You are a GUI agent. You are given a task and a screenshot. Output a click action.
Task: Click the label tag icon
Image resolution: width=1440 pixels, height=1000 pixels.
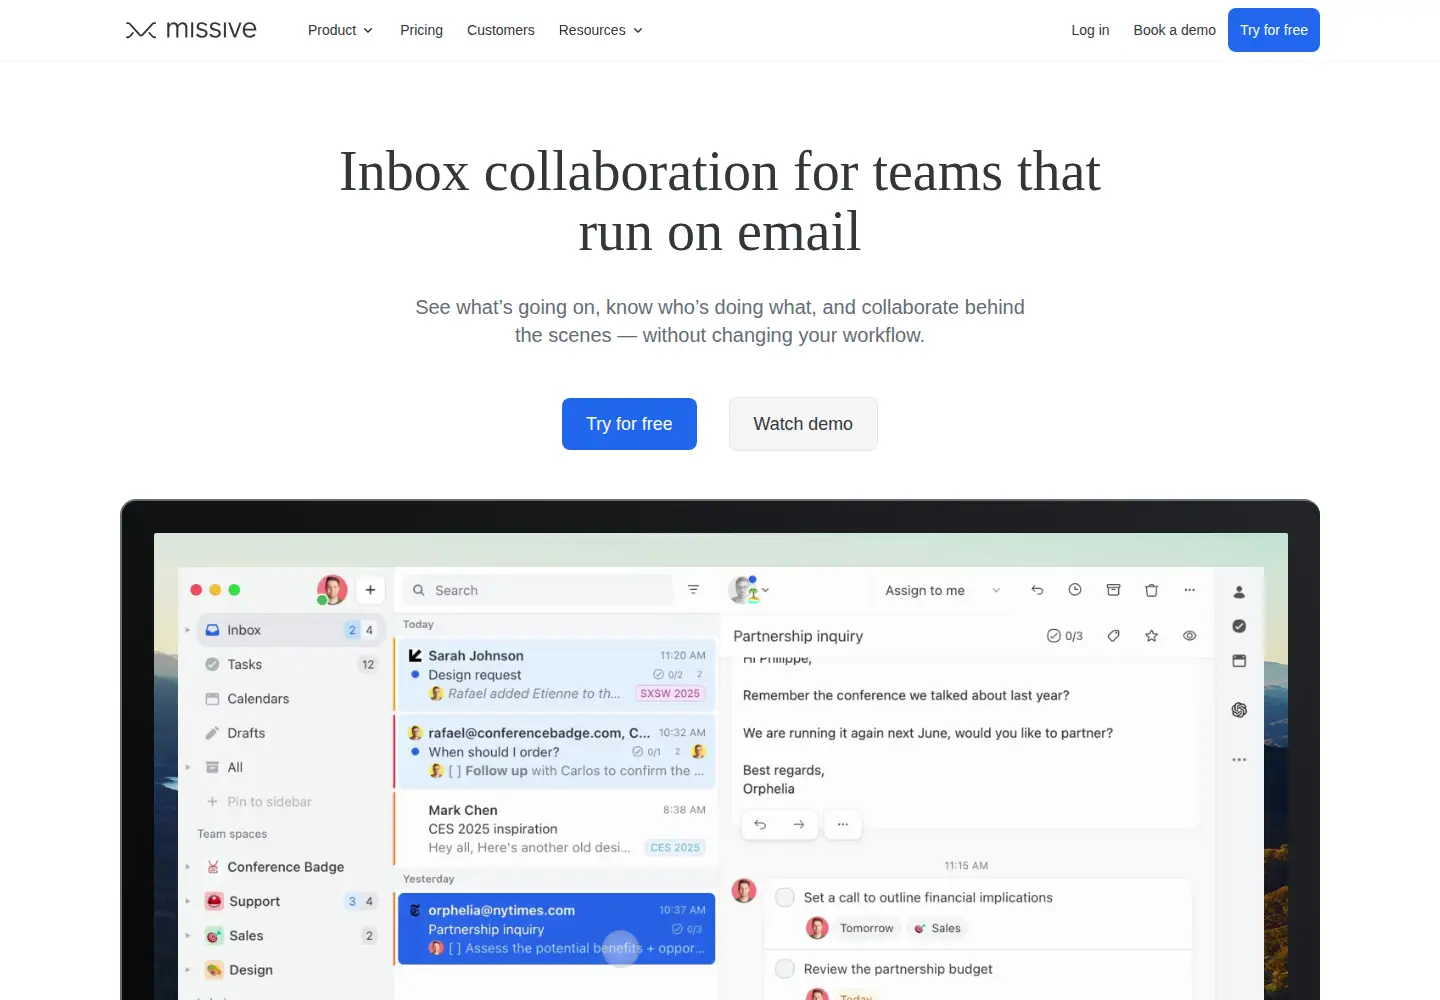pyautogui.click(x=1113, y=636)
